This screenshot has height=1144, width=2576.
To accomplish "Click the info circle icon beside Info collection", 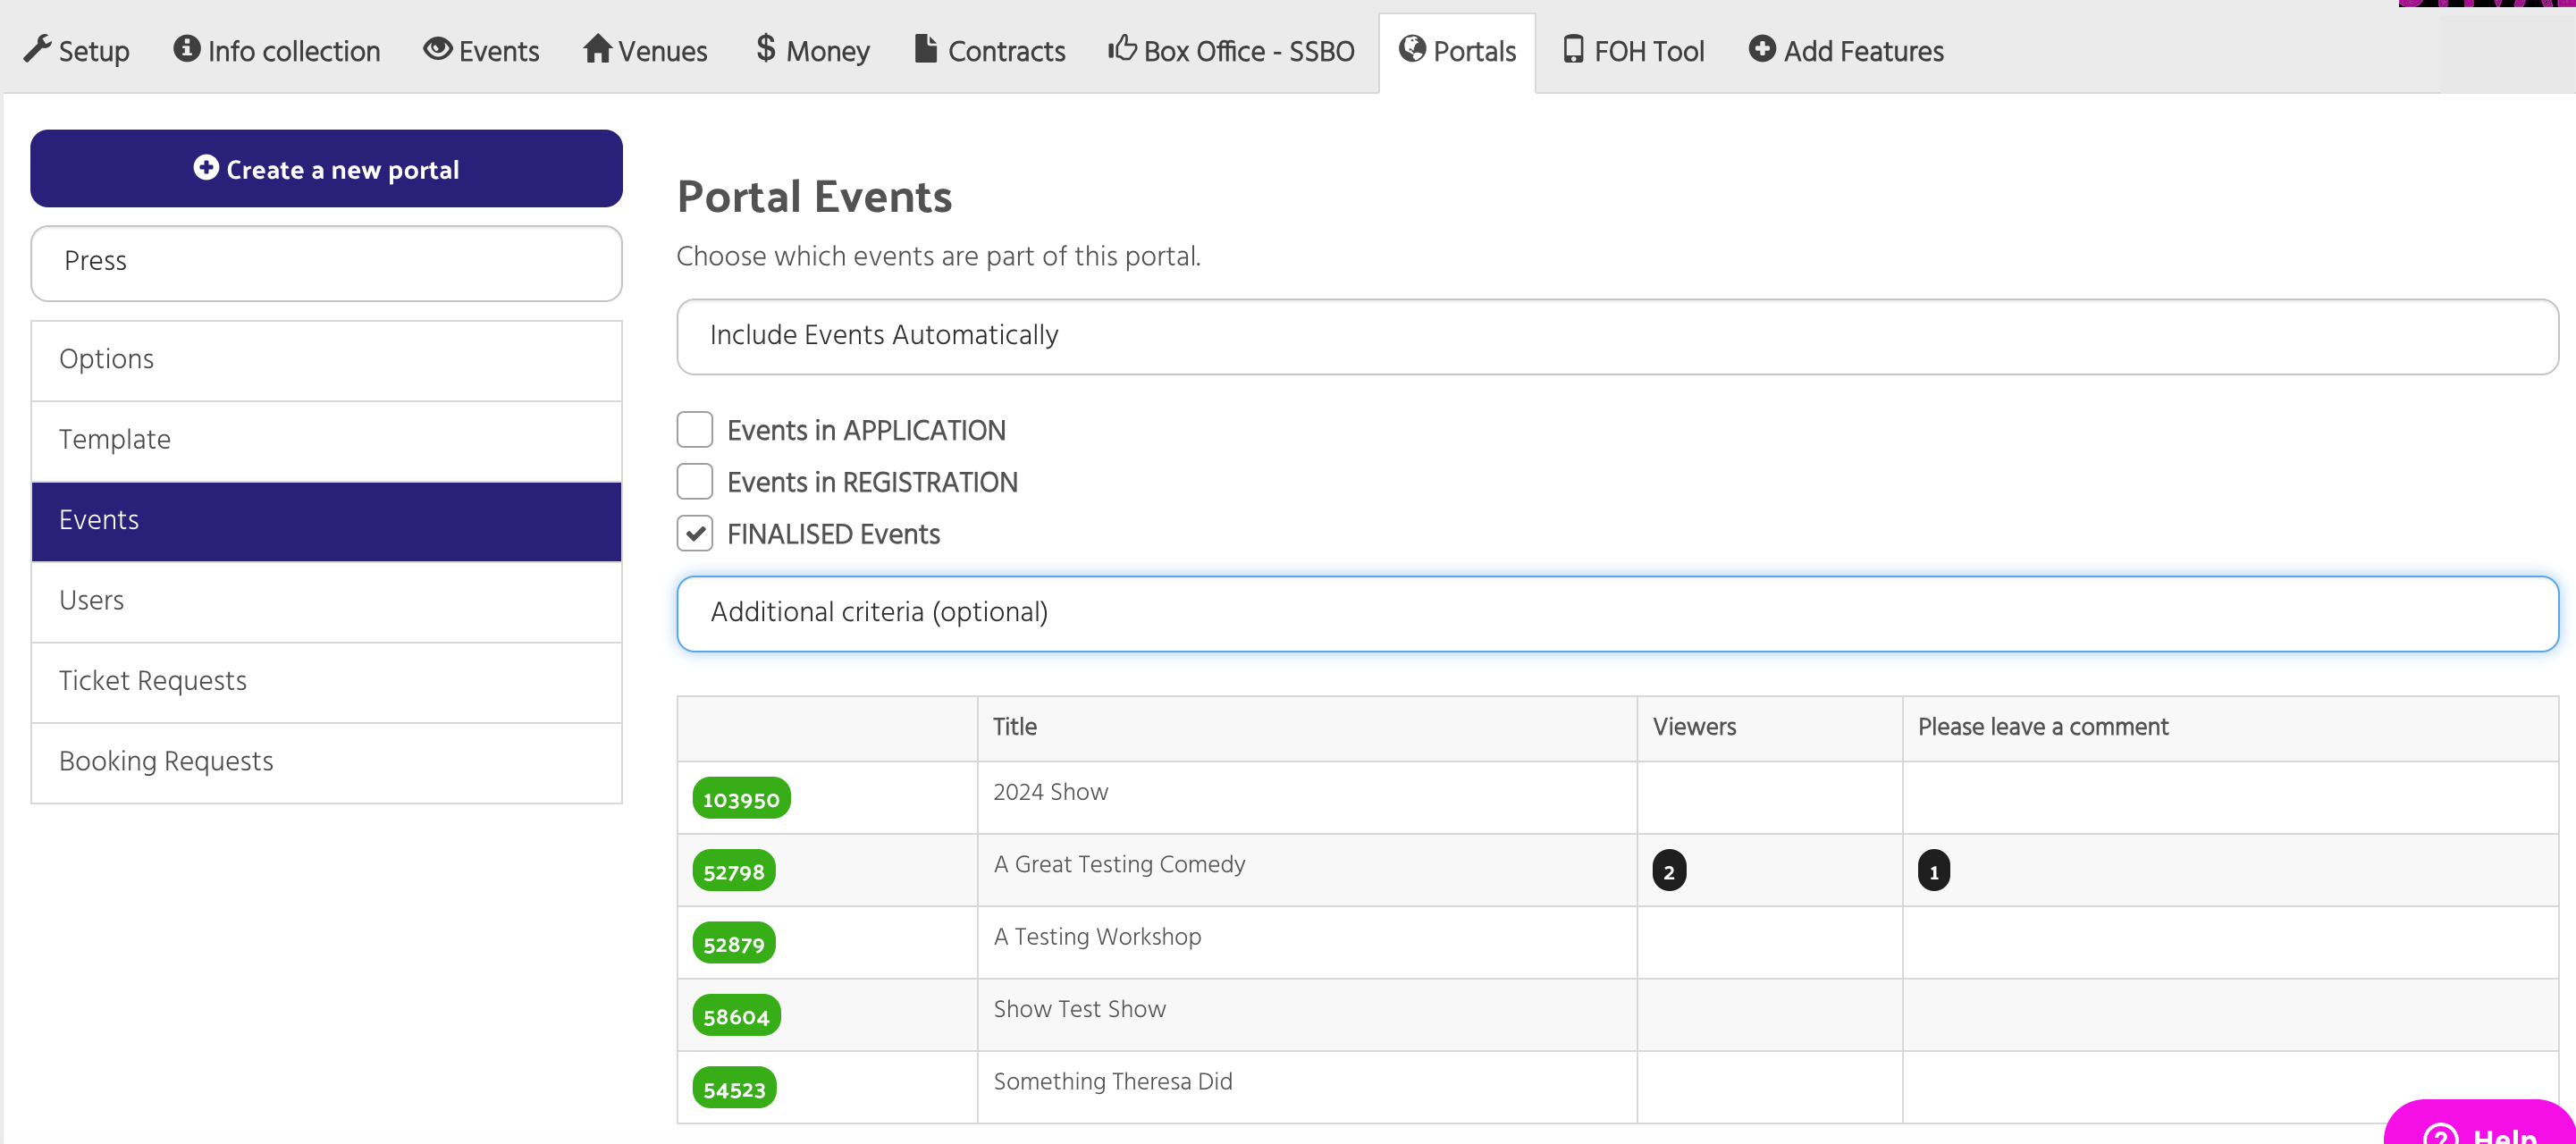I will [x=186, y=48].
